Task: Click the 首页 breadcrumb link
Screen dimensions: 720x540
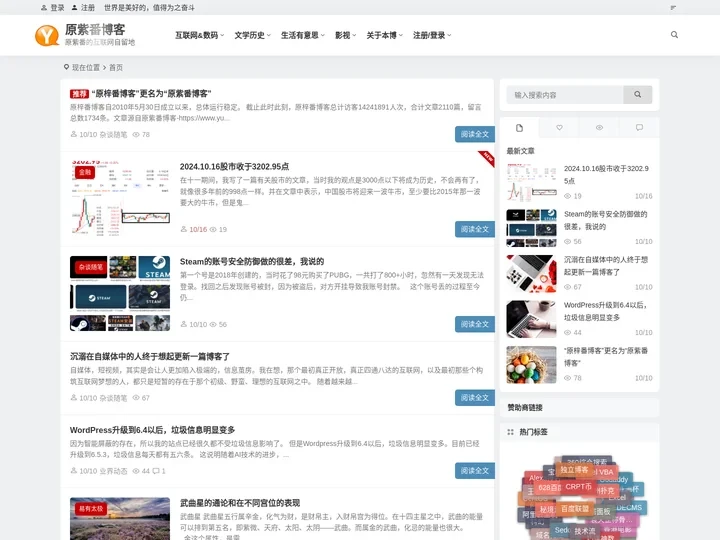Action: (116, 68)
